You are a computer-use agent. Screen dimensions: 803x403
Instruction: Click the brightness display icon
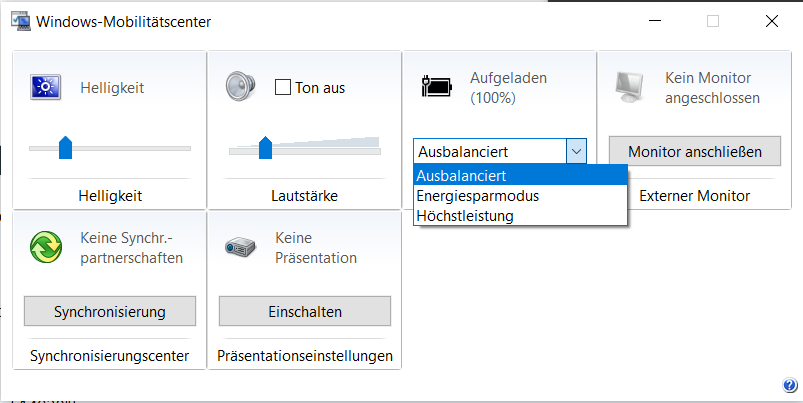coord(45,88)
